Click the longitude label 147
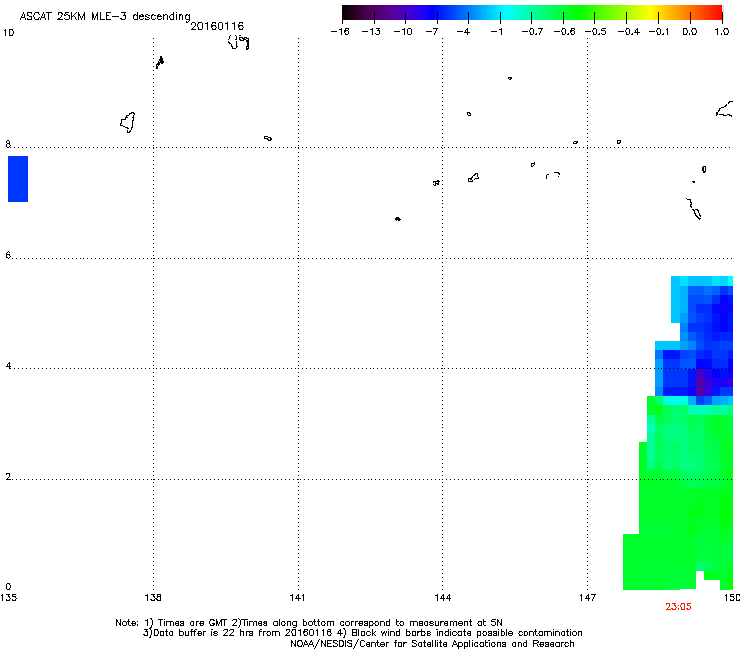Image resolution: width=740 pixels, height=650 pixels. click(x=588, y=598)
